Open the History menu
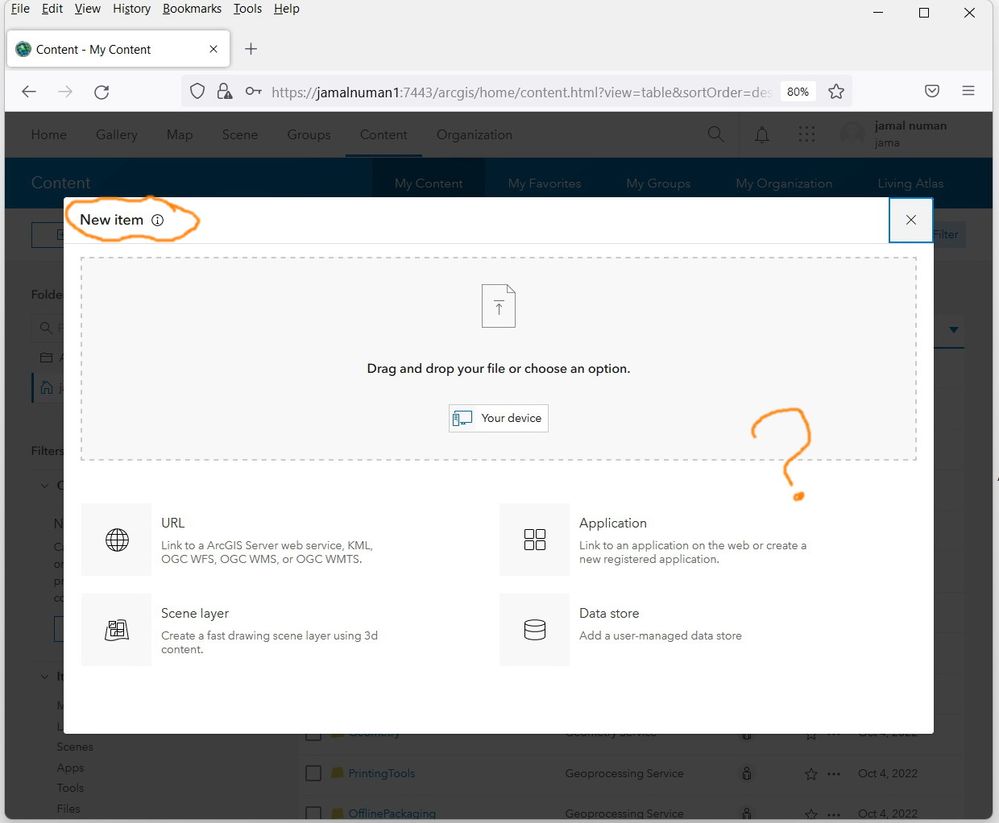Viewport: 999px width, 823px height. click(x=131, y=9)
